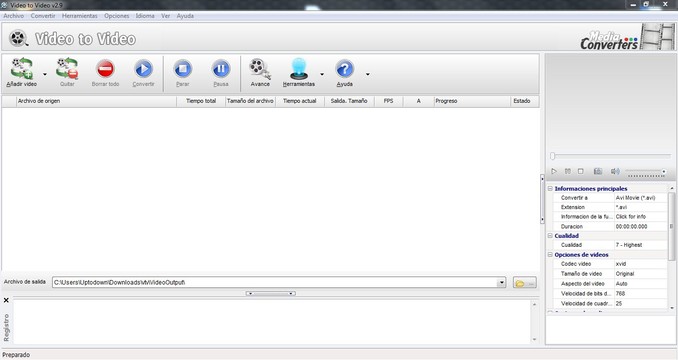
Task: Open the Añadir video dropdown arrow
Action: (45, 74)
